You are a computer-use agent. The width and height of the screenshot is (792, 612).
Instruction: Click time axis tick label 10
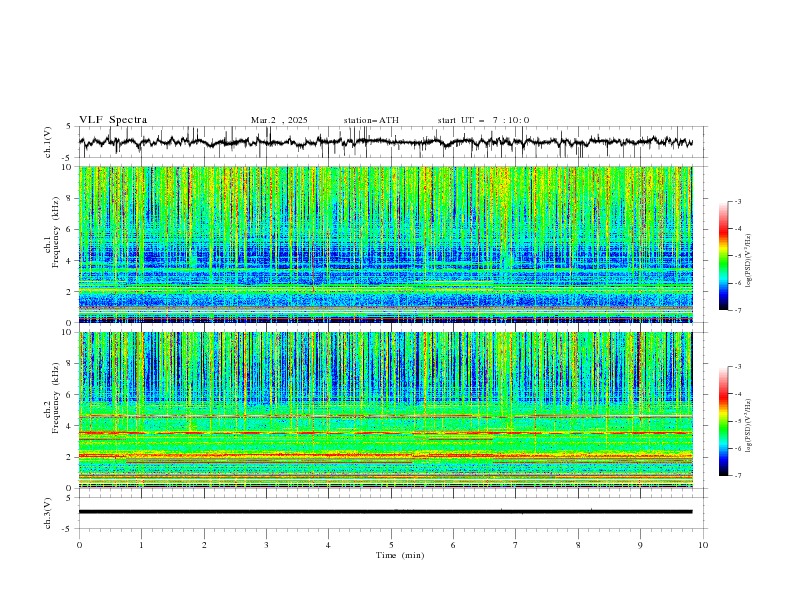[703, 545]
